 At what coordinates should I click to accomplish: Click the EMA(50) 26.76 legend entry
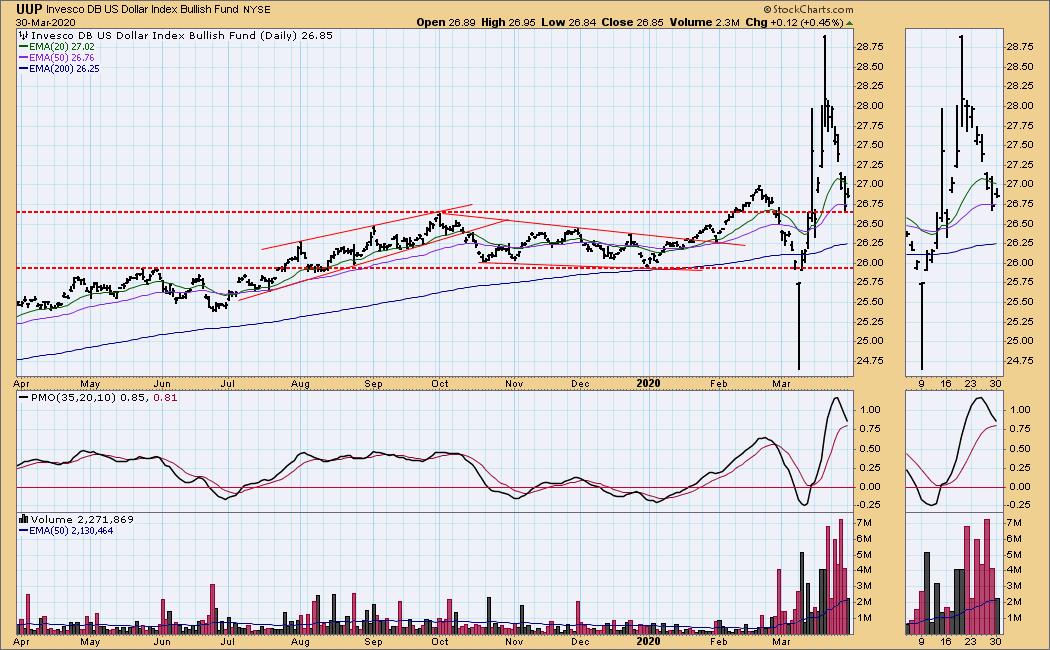(x=62, y=58)
